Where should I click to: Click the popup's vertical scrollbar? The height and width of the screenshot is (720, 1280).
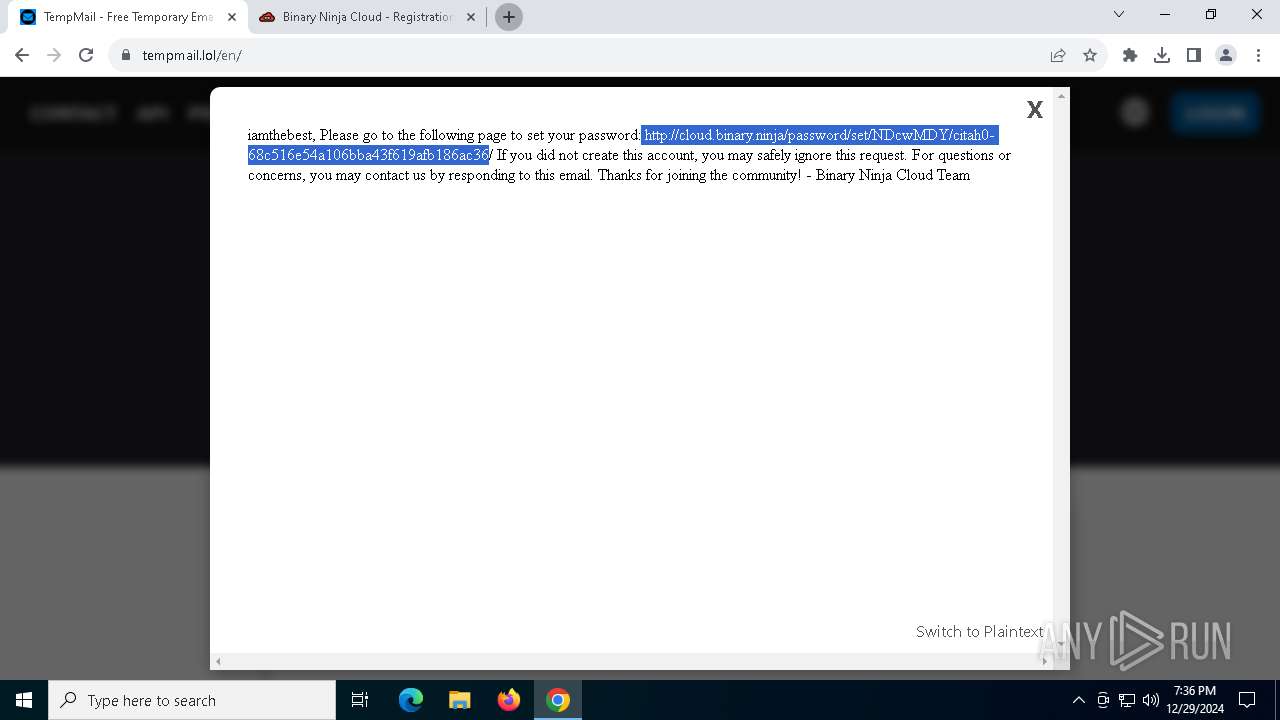tap(1062, 370)
